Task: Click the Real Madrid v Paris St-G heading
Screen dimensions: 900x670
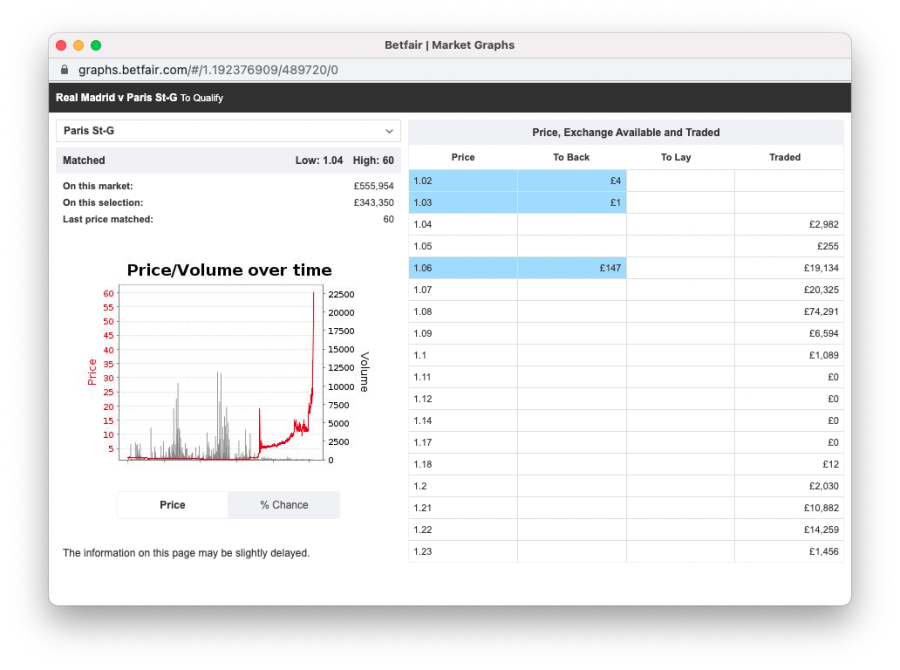Action: coord(117,98)
